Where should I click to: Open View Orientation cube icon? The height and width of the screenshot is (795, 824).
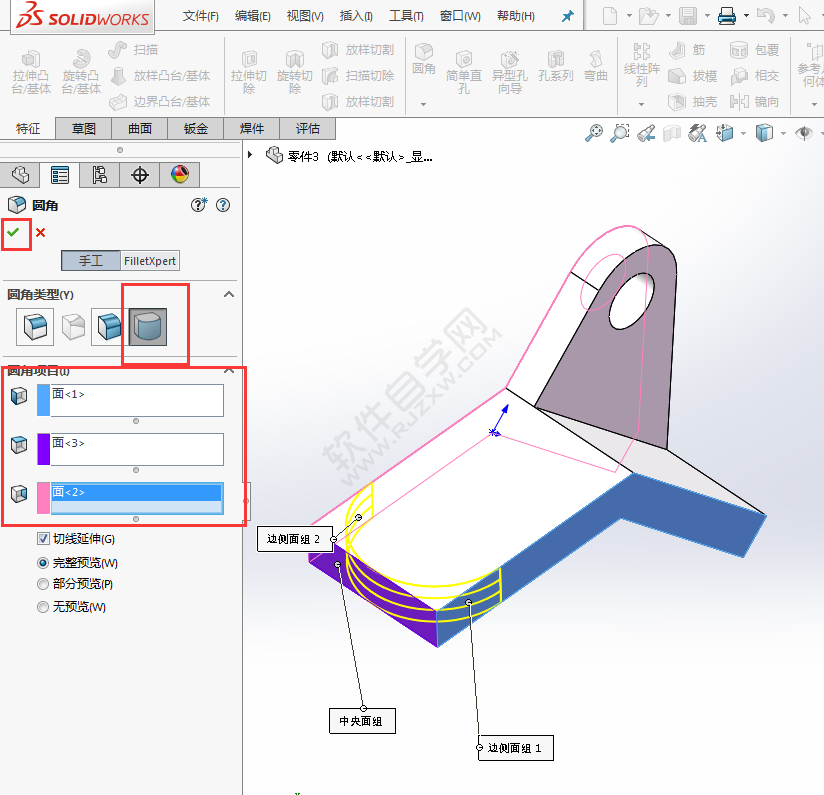pos(725,133)
